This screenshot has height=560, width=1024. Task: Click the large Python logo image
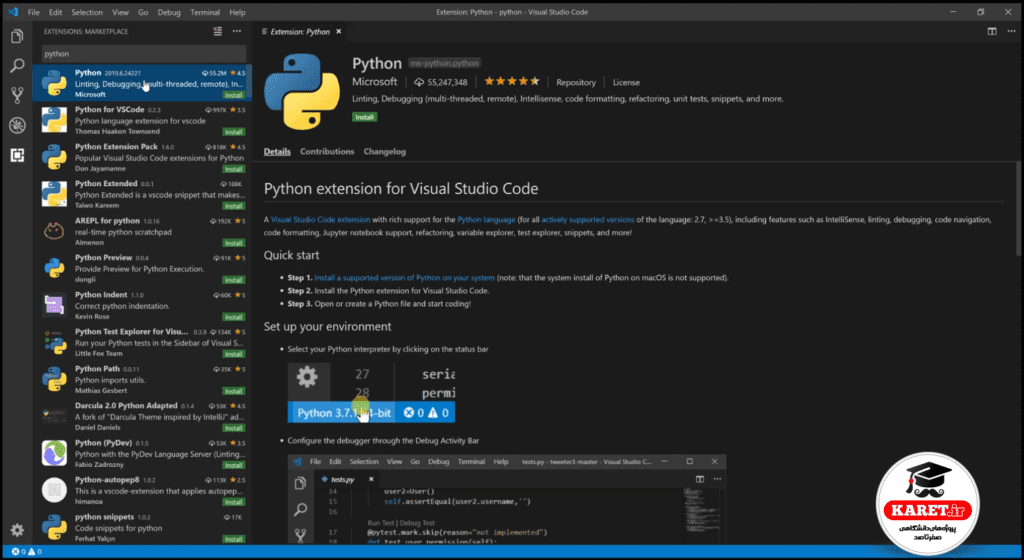(x=302, y=91)
